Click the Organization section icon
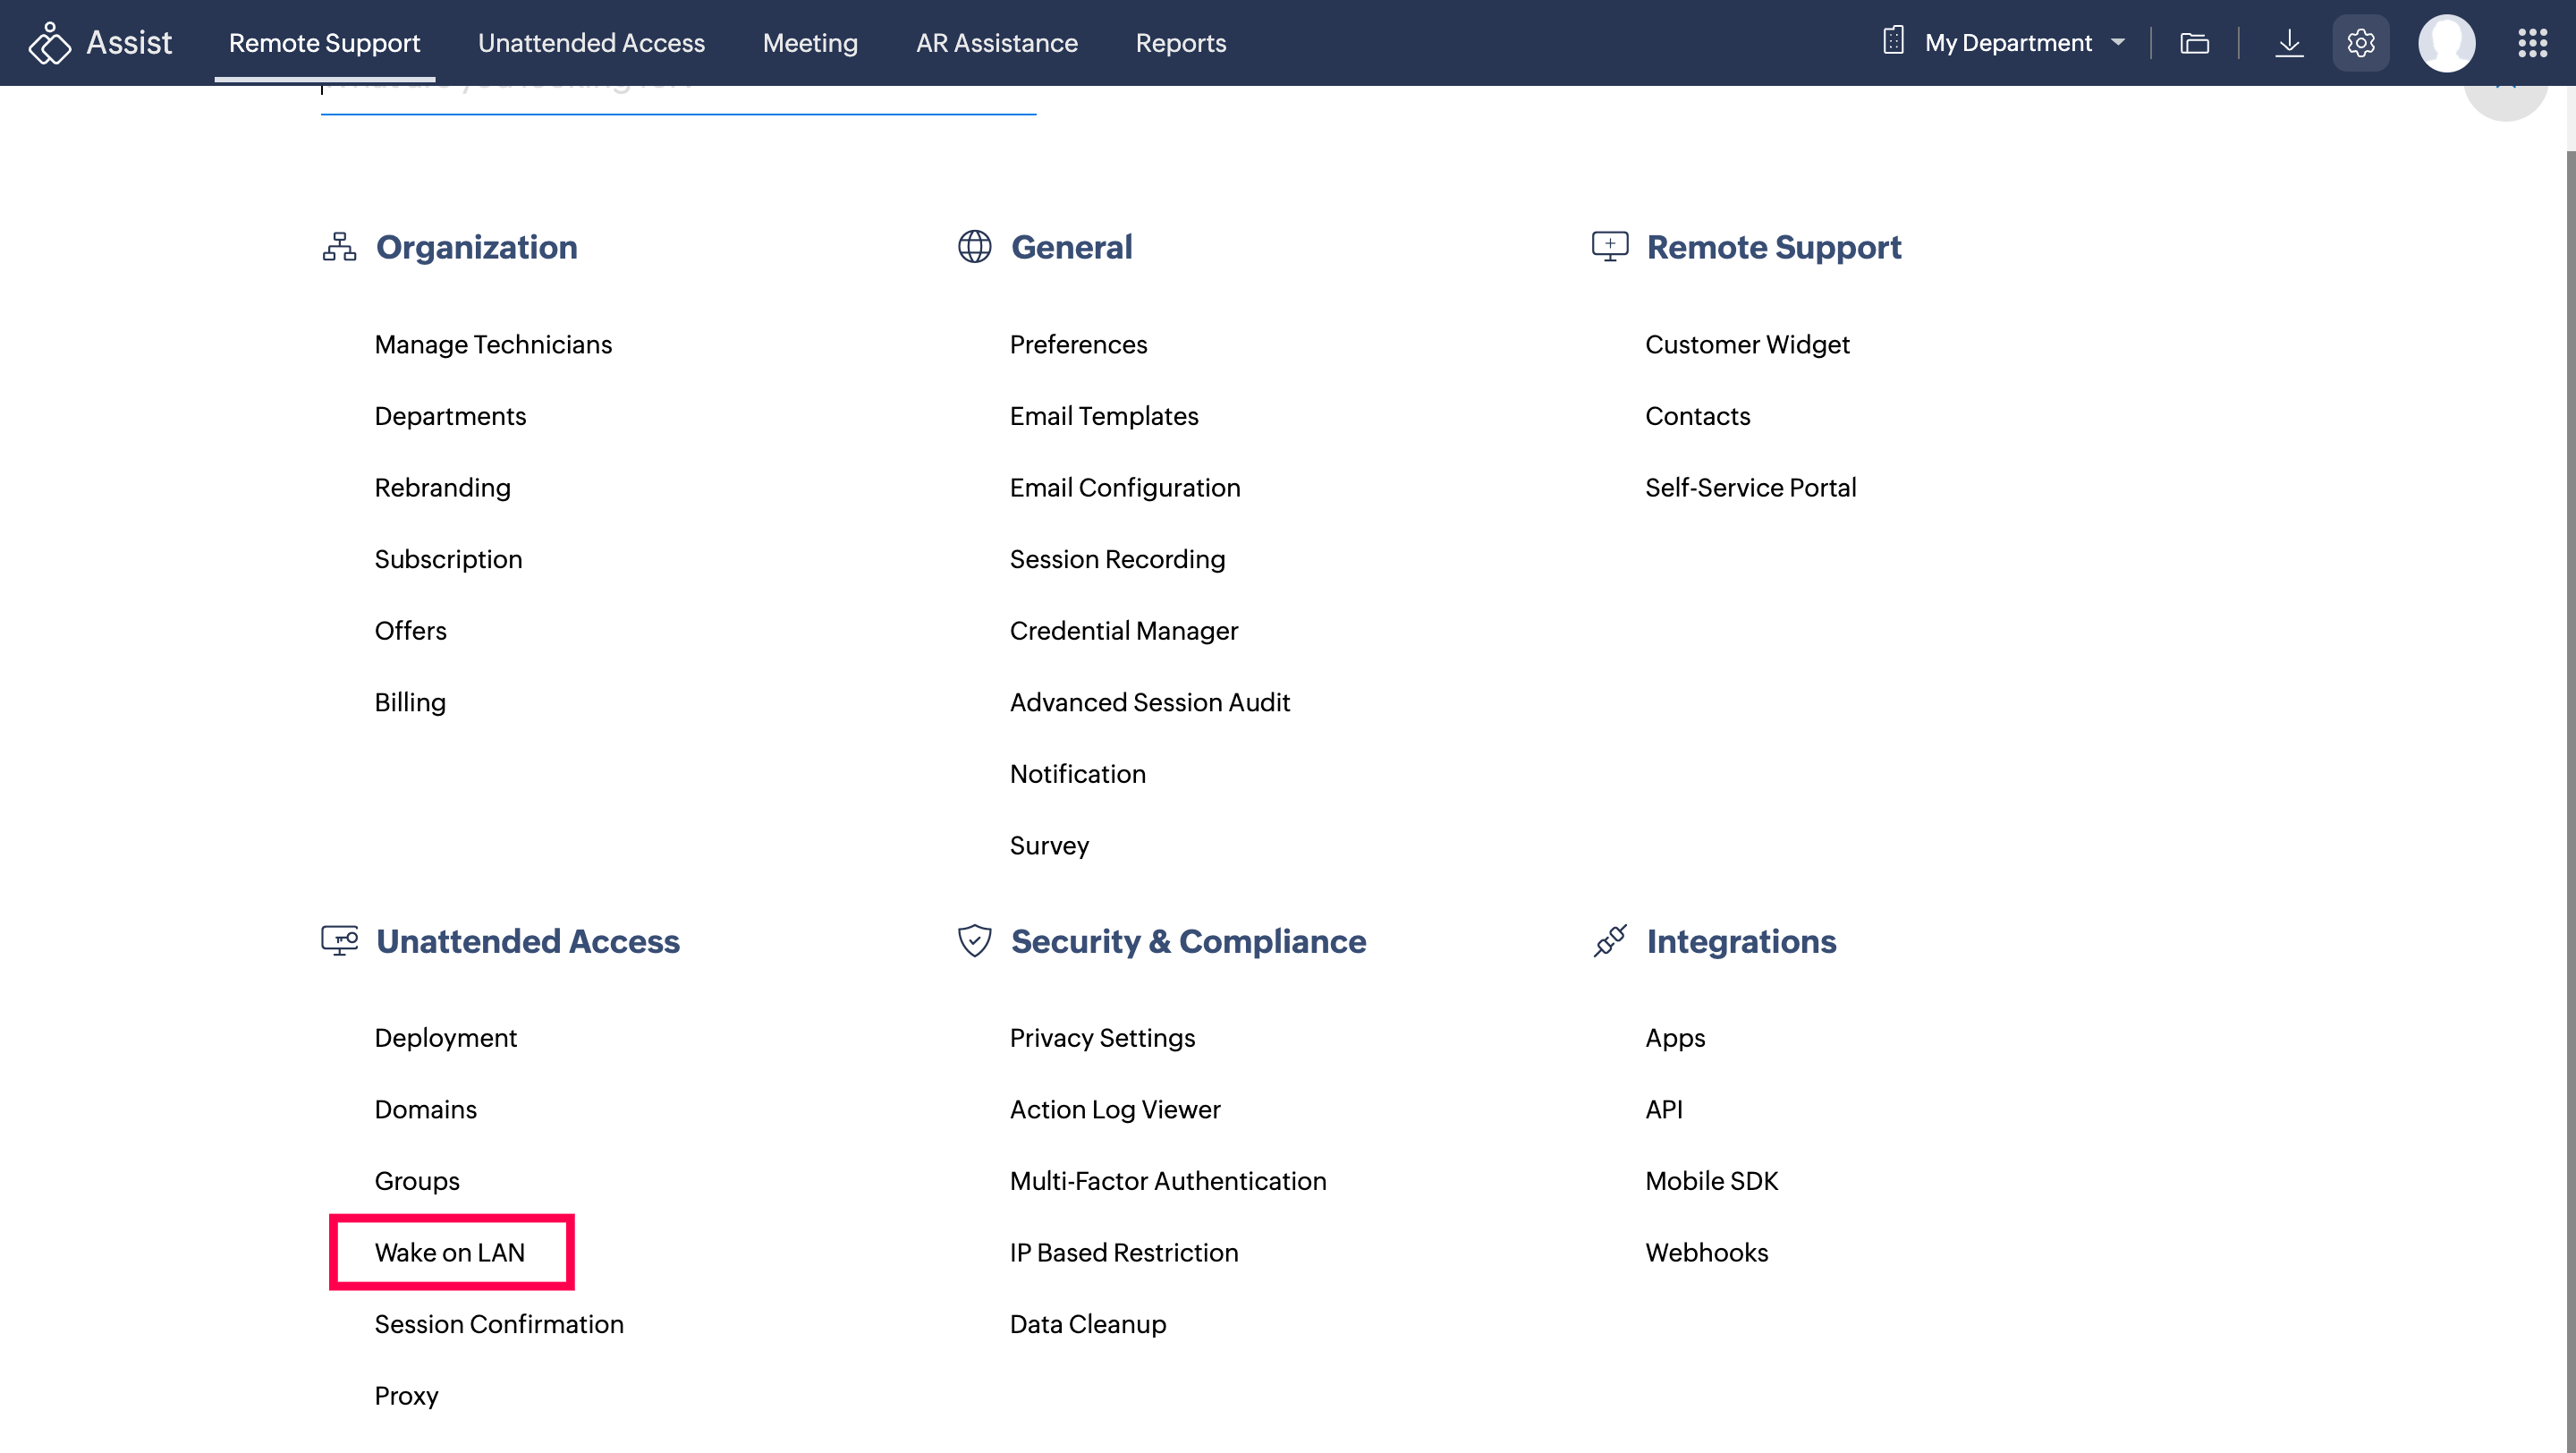The image size is (2576, 1453). tap(339, 246)
